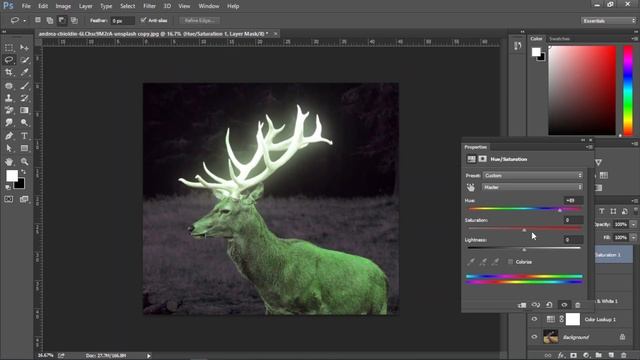Click the New Adjustment Layer icon
Screen dimensions: 640x360
point(586,356)
